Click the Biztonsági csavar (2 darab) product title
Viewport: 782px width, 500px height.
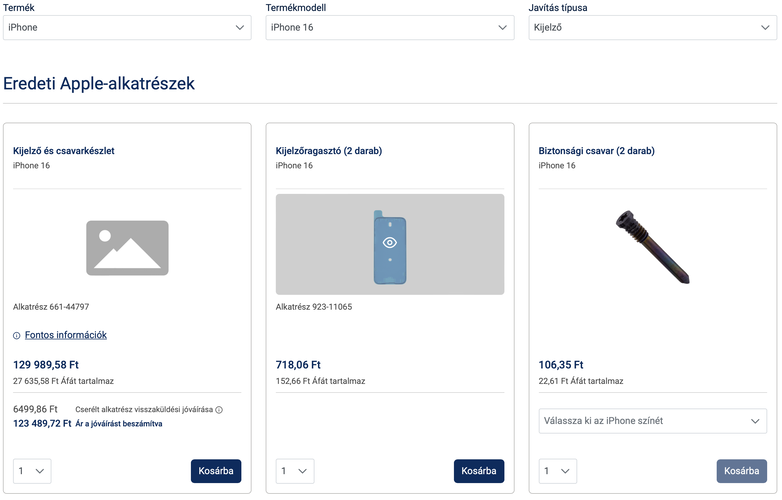(596, 151)
